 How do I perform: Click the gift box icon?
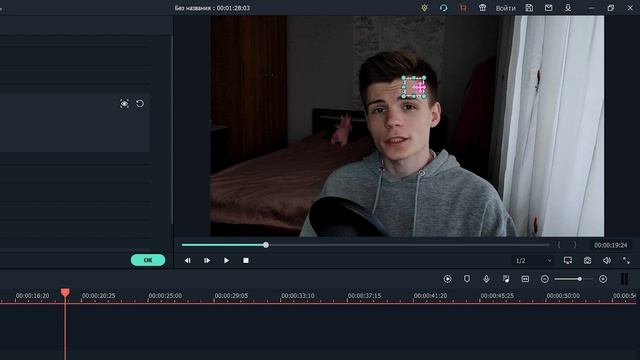[482, 8]
